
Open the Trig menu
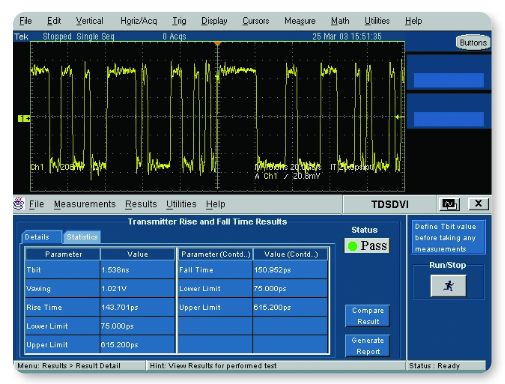pyautogui.click(x=179, y=21)
